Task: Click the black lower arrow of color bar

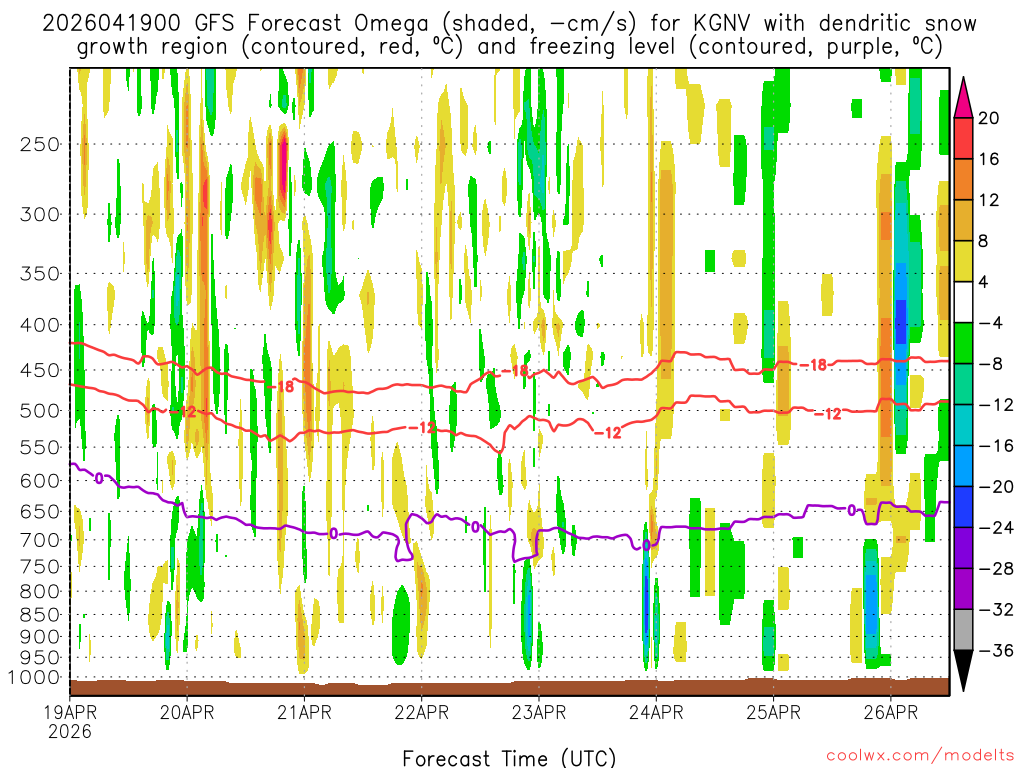Action: (x=963, y=671)
